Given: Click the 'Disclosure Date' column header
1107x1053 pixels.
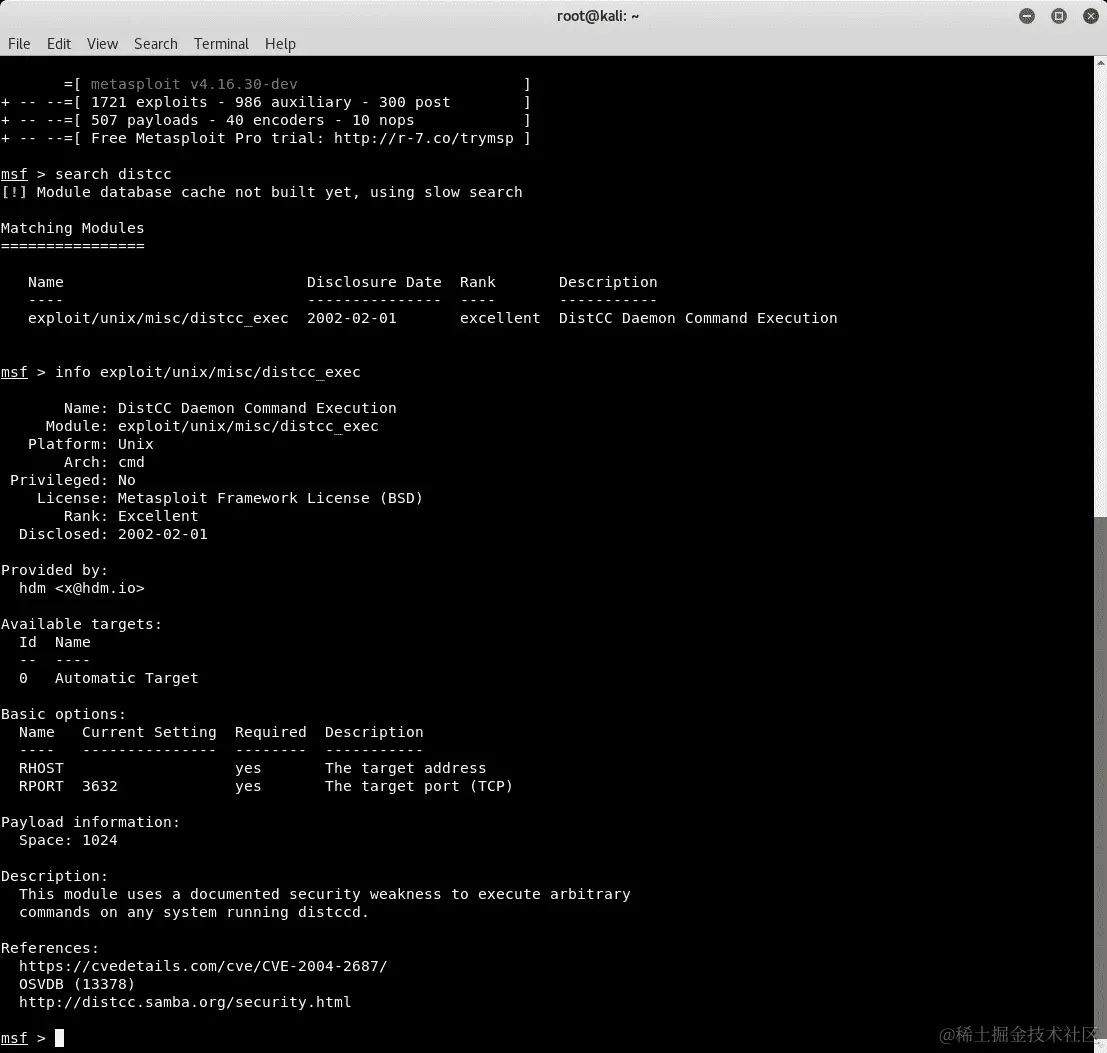Looking at the screenshot, I should [374, 282].
